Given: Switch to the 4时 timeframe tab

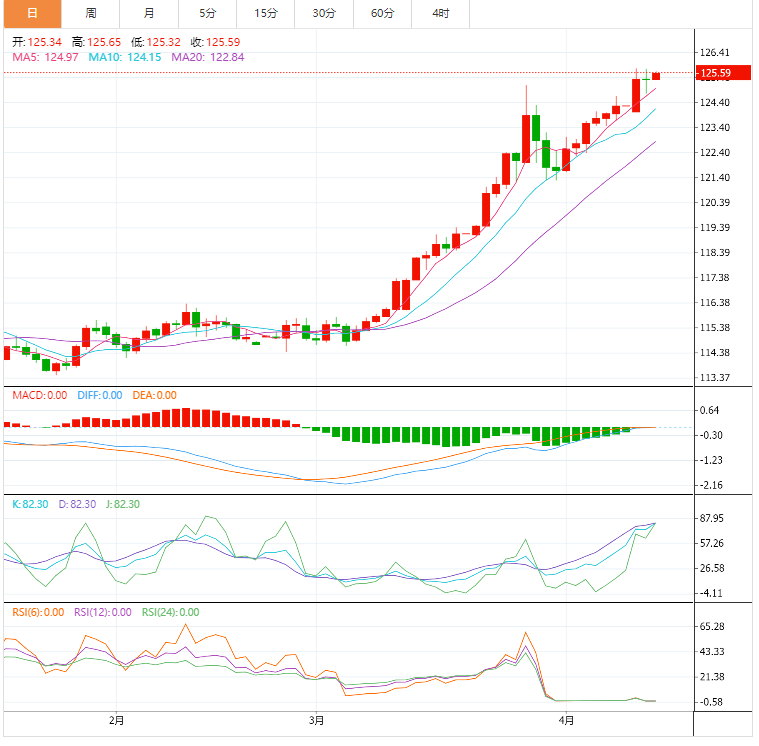Looking at the screenshot, I should point(440,13).
